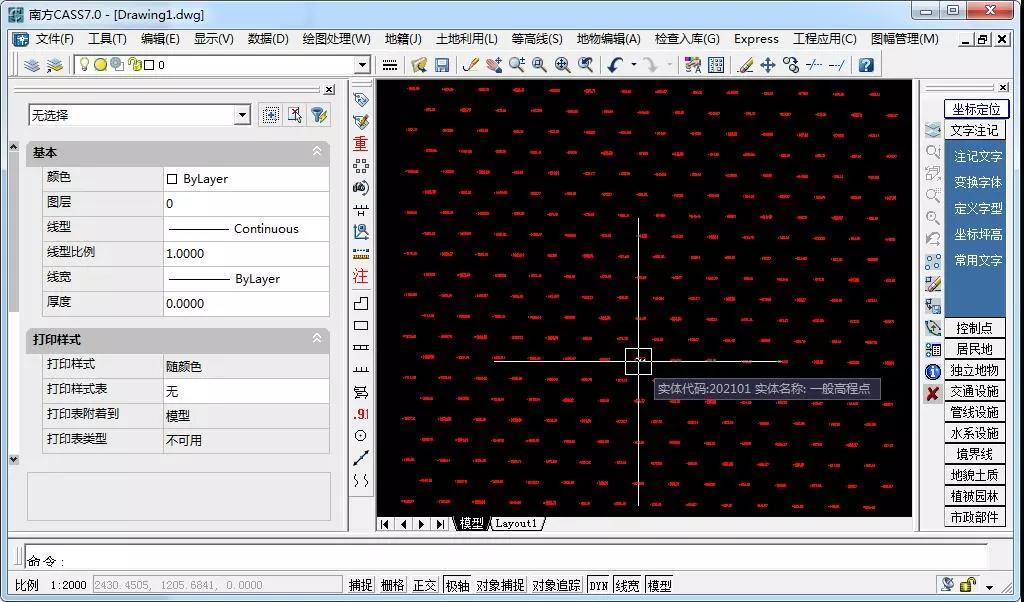Image resolution: width=1024 pixels, height=602 pixels.
Task: Click the layer color swatch in layer dropdown
Action: tap(150, 65)
